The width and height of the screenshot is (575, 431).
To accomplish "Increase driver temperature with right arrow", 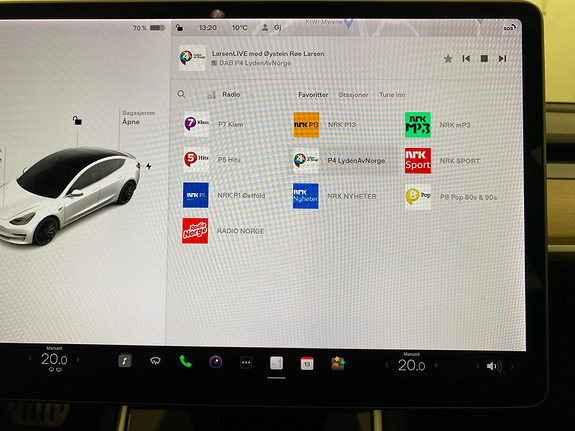I will tap(78, 359).
